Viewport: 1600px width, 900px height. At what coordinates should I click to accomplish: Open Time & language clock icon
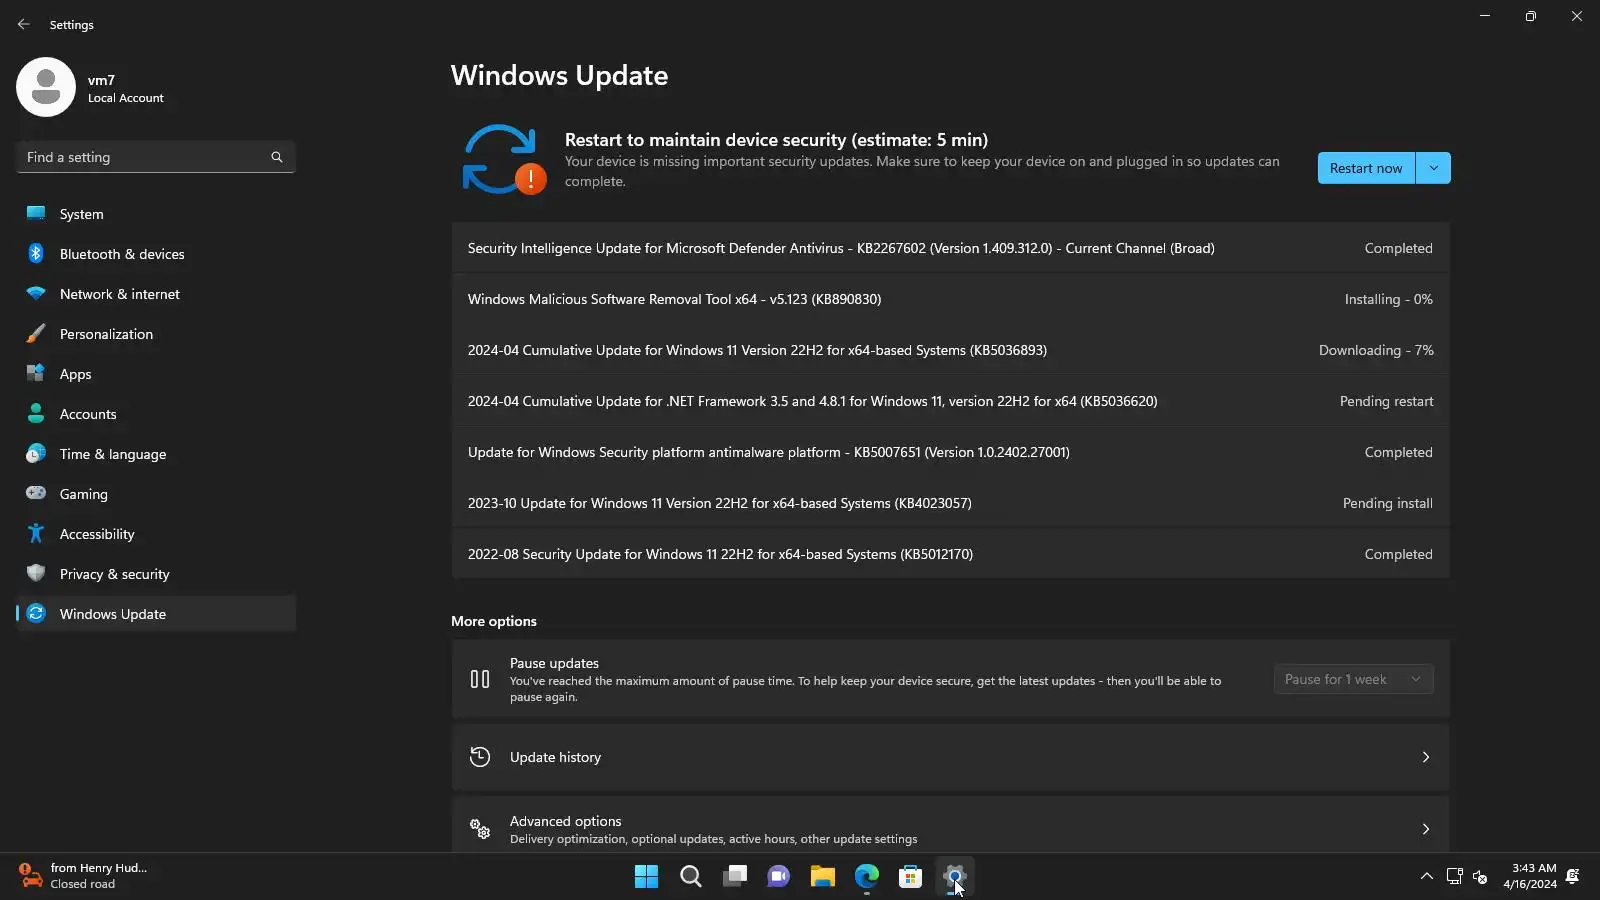point(36,453)
